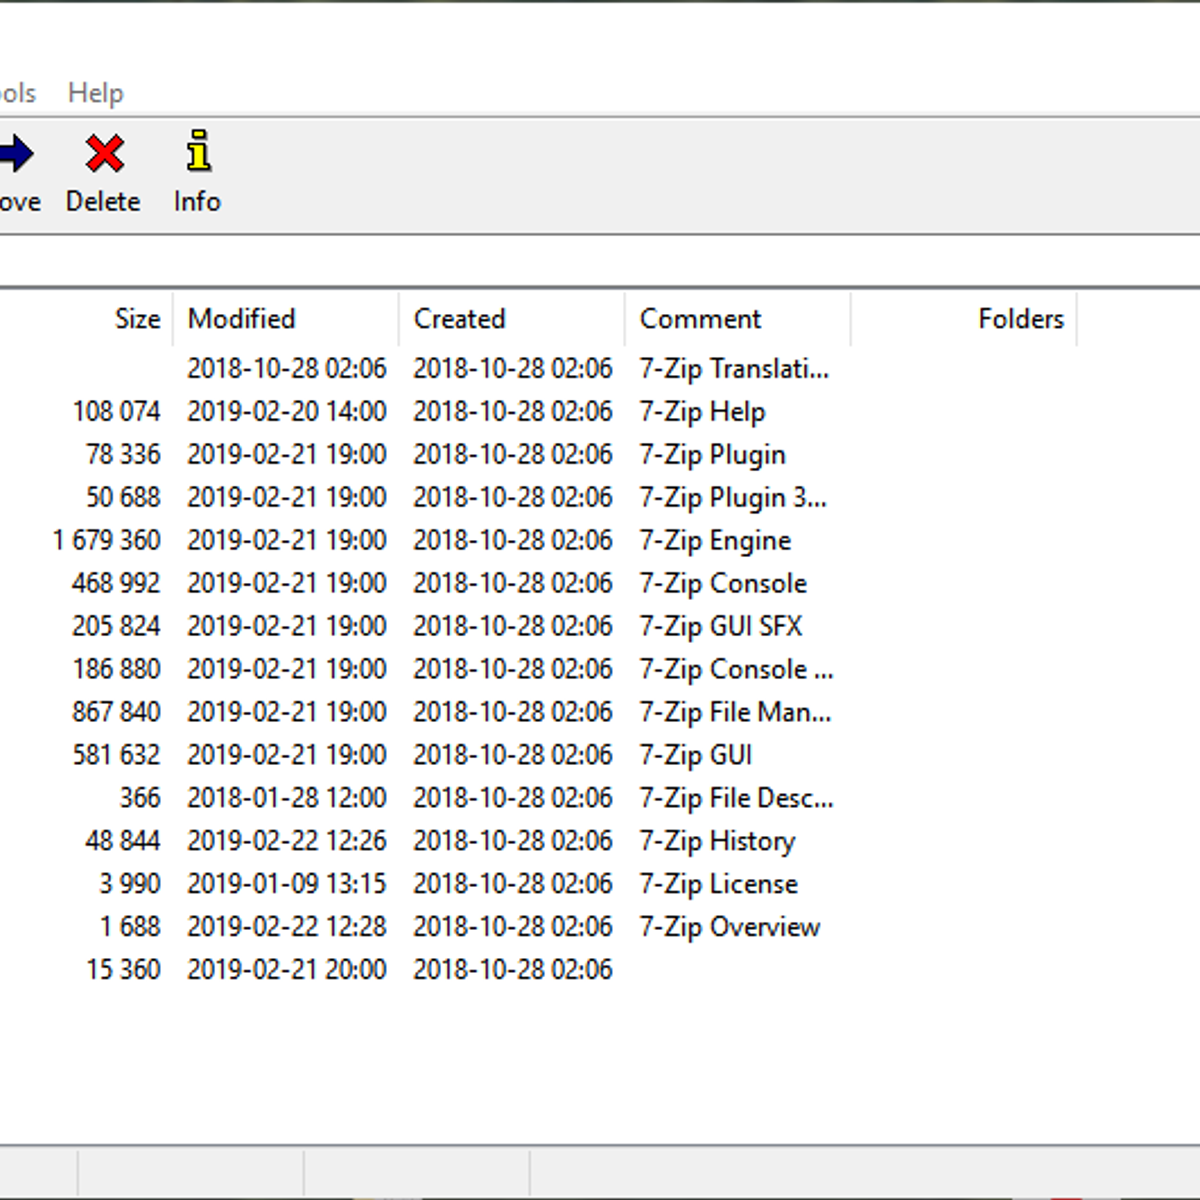Open the Help menu
The width and height of the screenshot is (1200, 1200).
pyautogui.click(x=95, y=93)
